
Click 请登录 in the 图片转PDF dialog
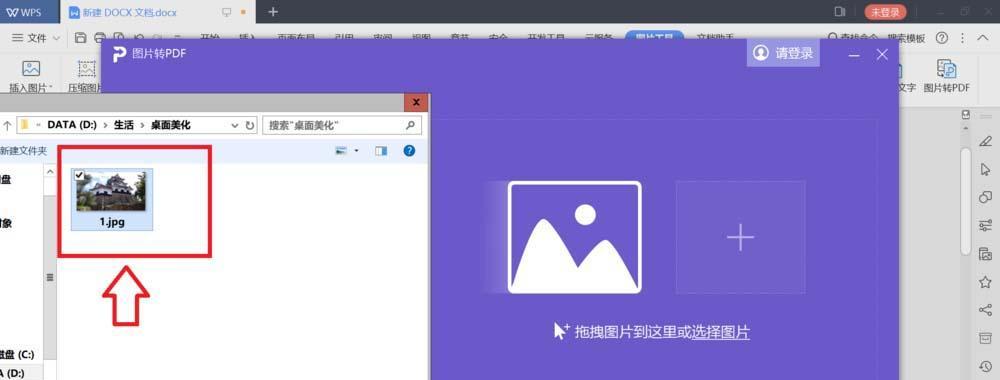coord(783,54)
